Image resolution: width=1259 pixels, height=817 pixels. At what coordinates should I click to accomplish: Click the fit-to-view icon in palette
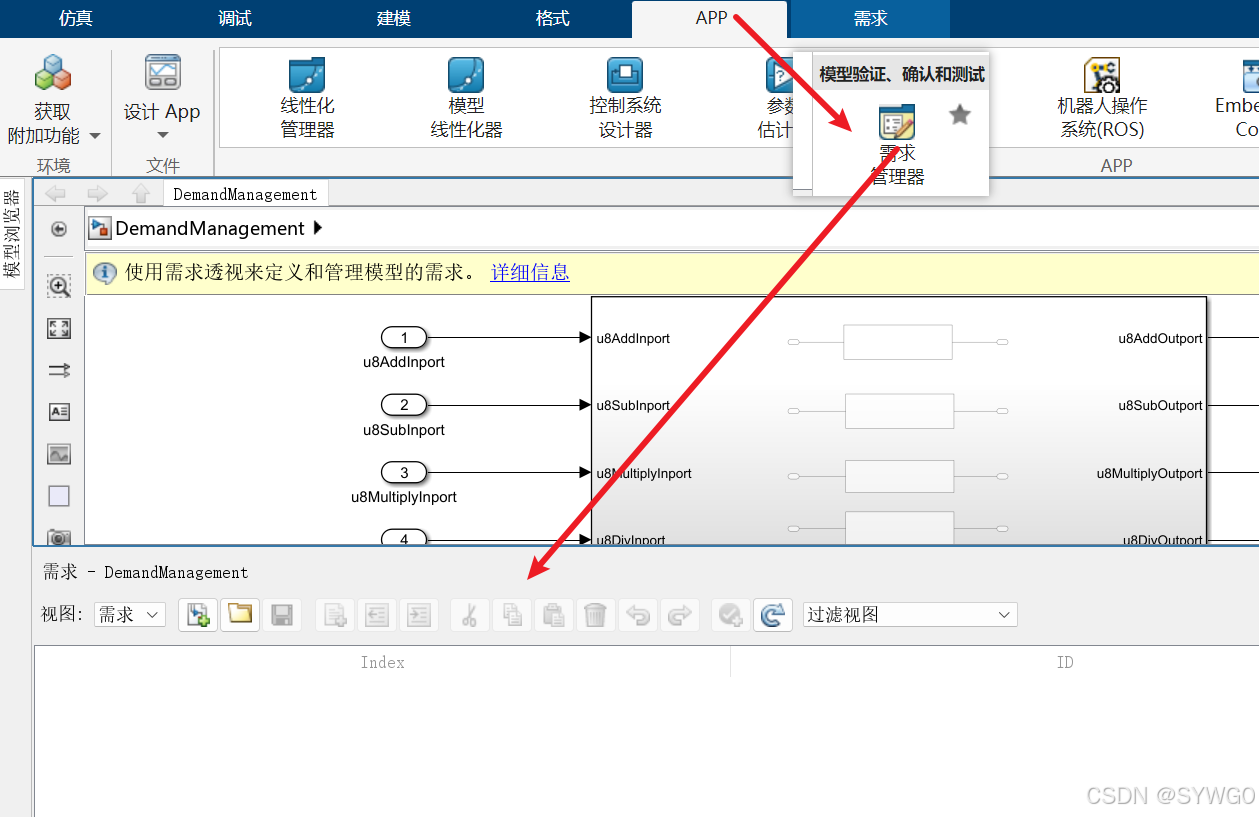click(59, 328)
